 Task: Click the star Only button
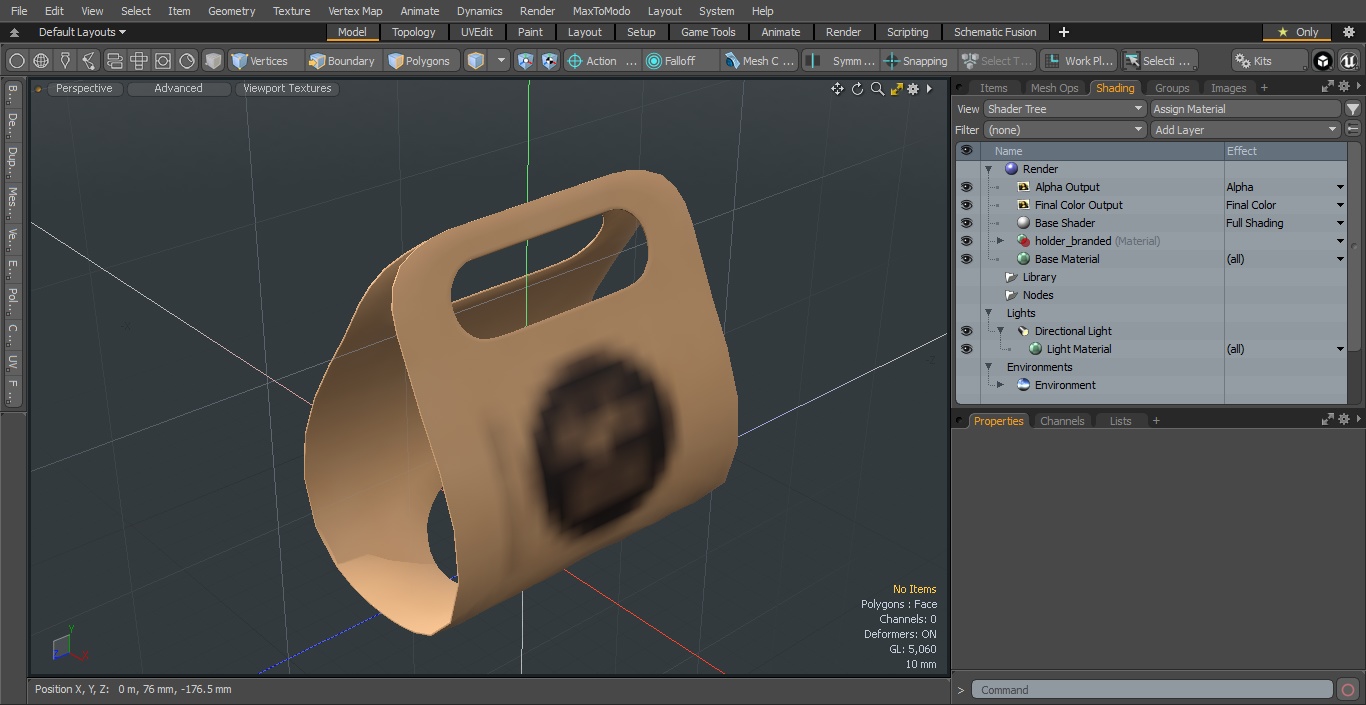[1298, 32]
